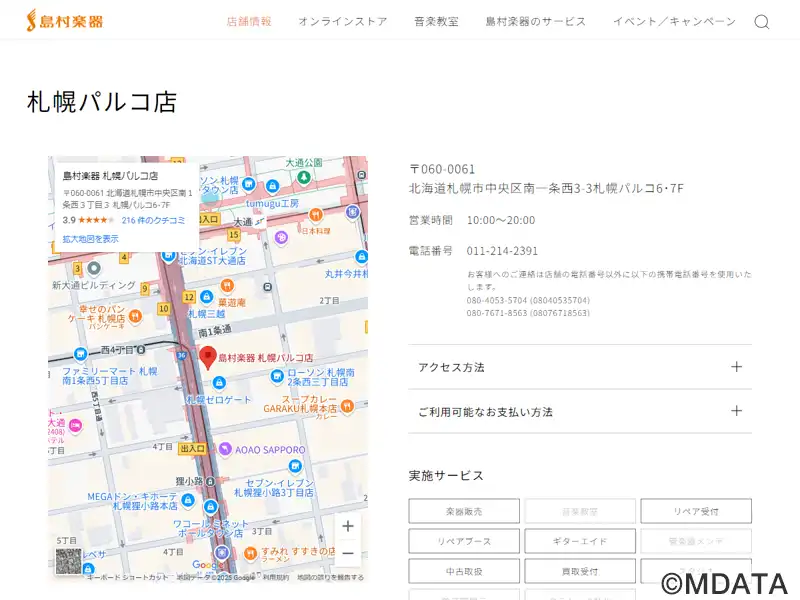
Task: Click the 菓遊庵 restaurant marker
Action: pos(227,285)
